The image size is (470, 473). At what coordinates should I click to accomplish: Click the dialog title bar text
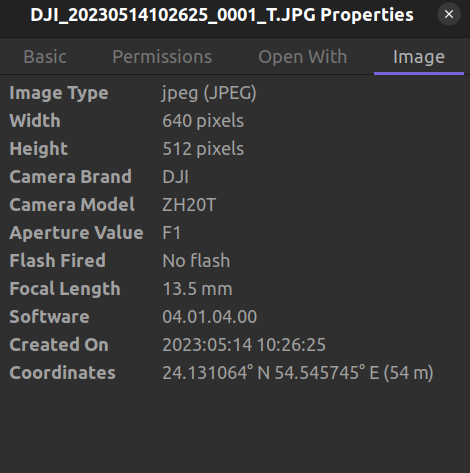coord(222,15)
